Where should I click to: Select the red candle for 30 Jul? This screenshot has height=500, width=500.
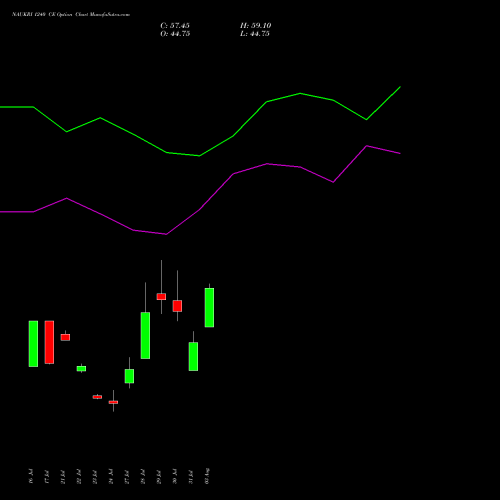point(177,306)
